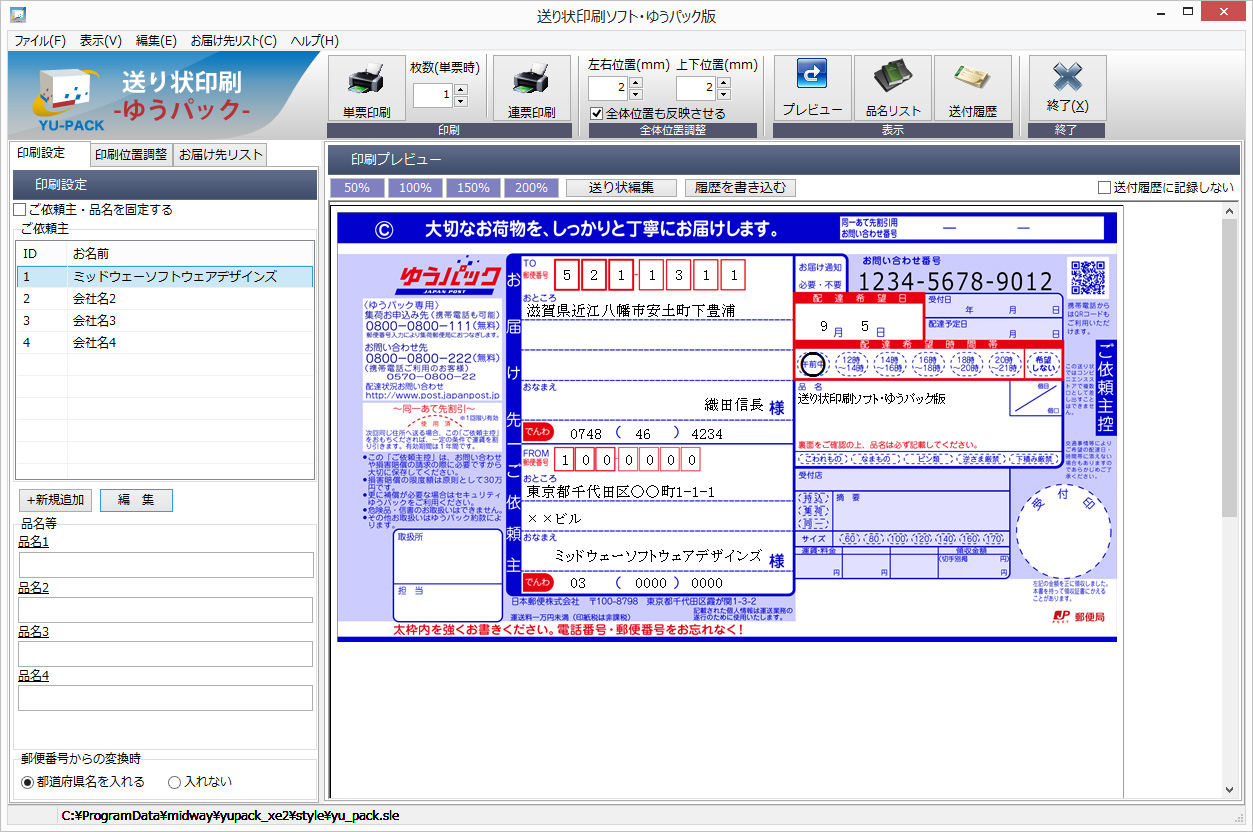Decrease 枚数(単票時) count with down arrow
Viewport: 1253px width, 832px height.
coord(461,101)
